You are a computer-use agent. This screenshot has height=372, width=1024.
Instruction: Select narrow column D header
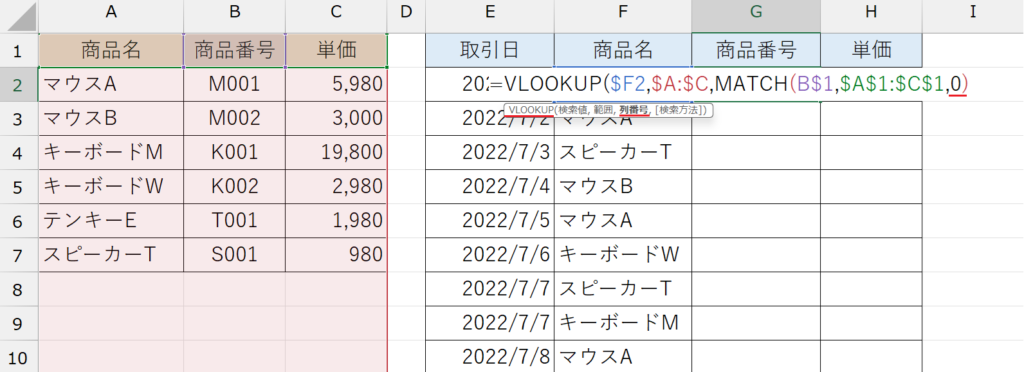coord(406,16)
